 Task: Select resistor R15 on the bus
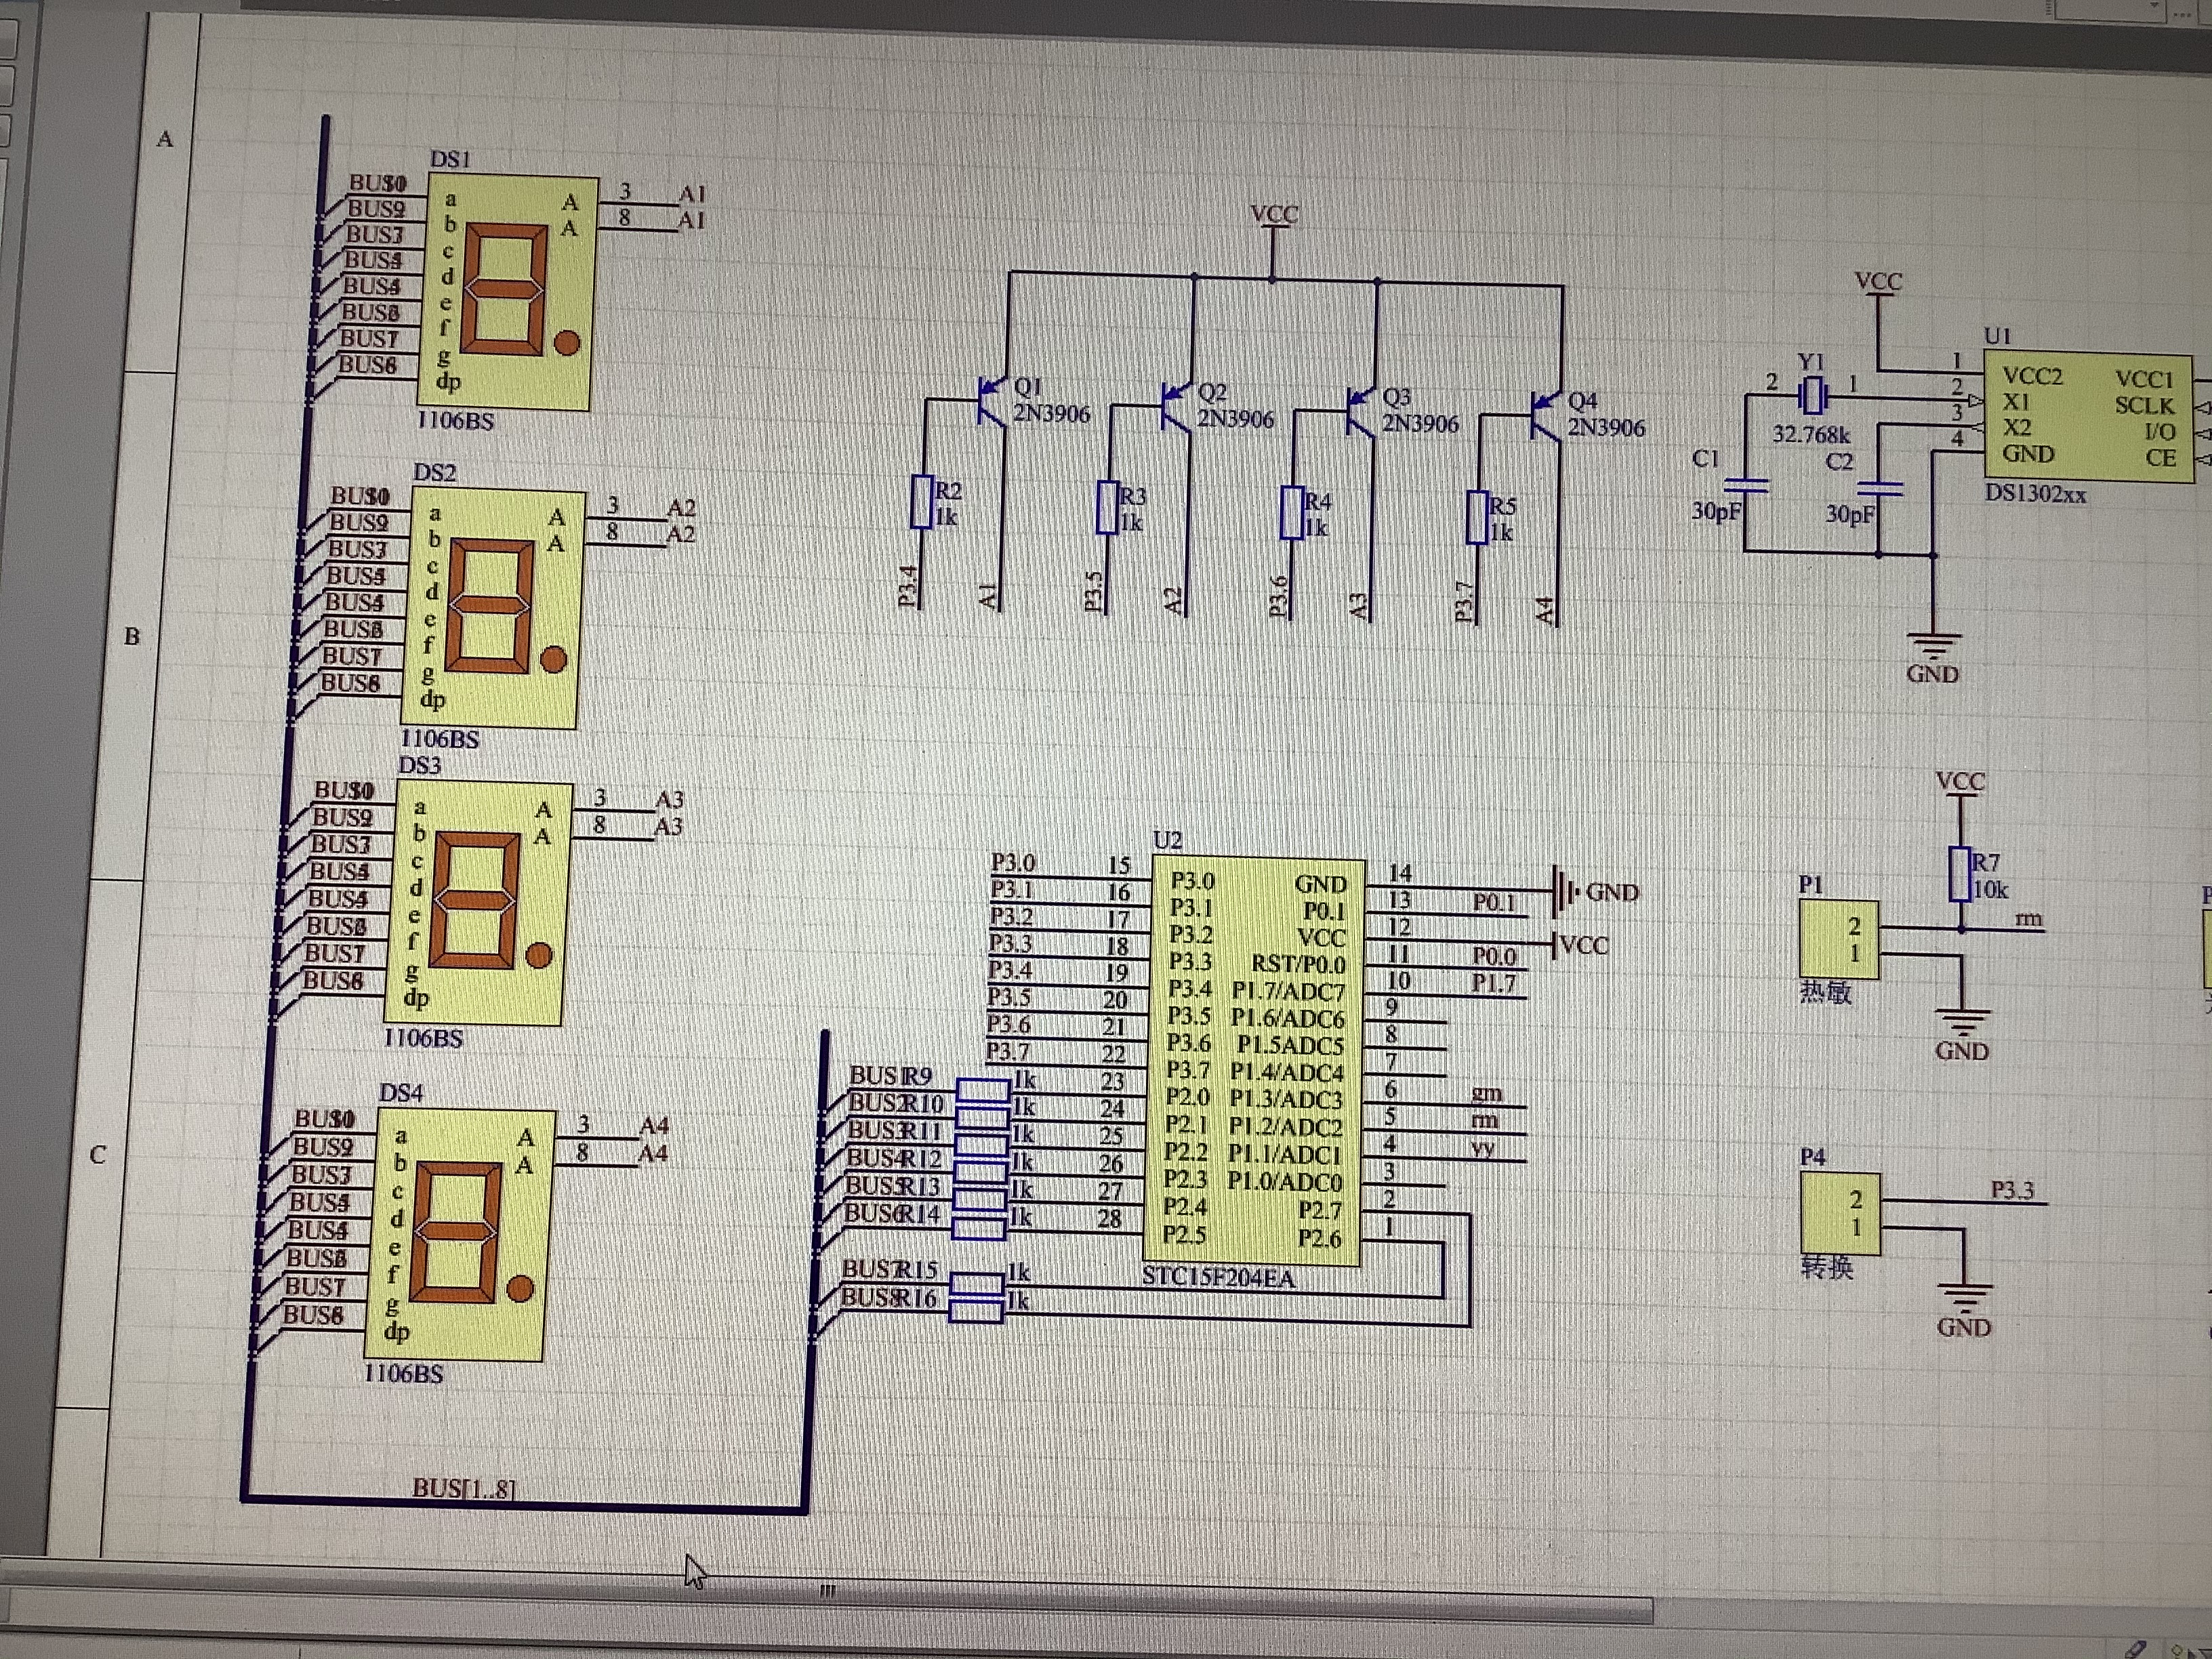(976, 1283)
